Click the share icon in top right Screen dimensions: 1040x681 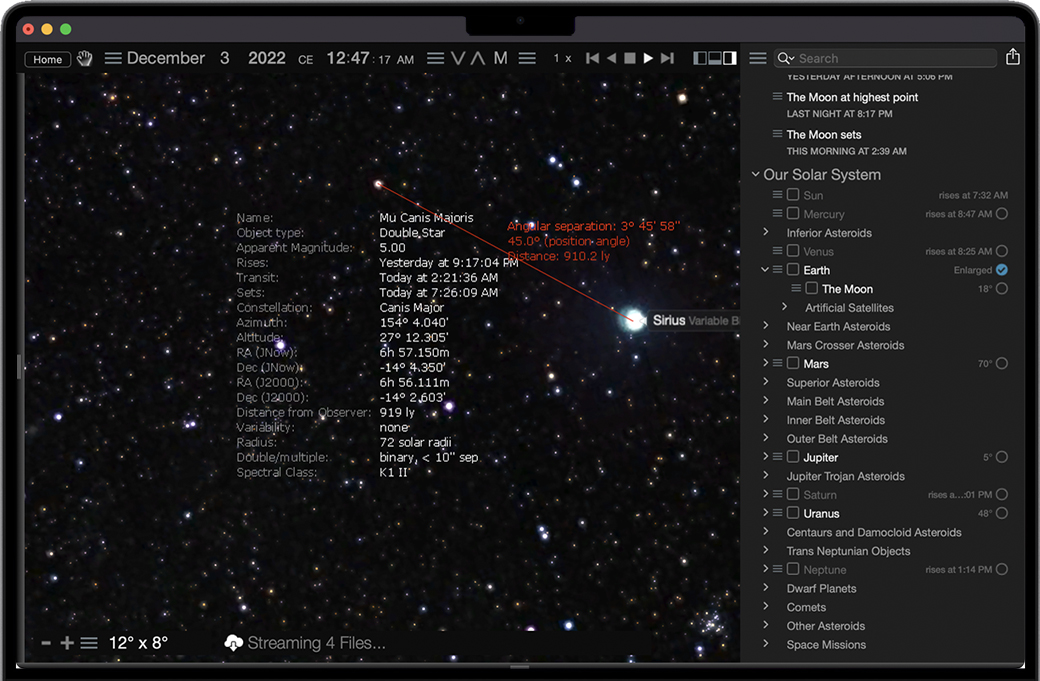point(1013,58)
